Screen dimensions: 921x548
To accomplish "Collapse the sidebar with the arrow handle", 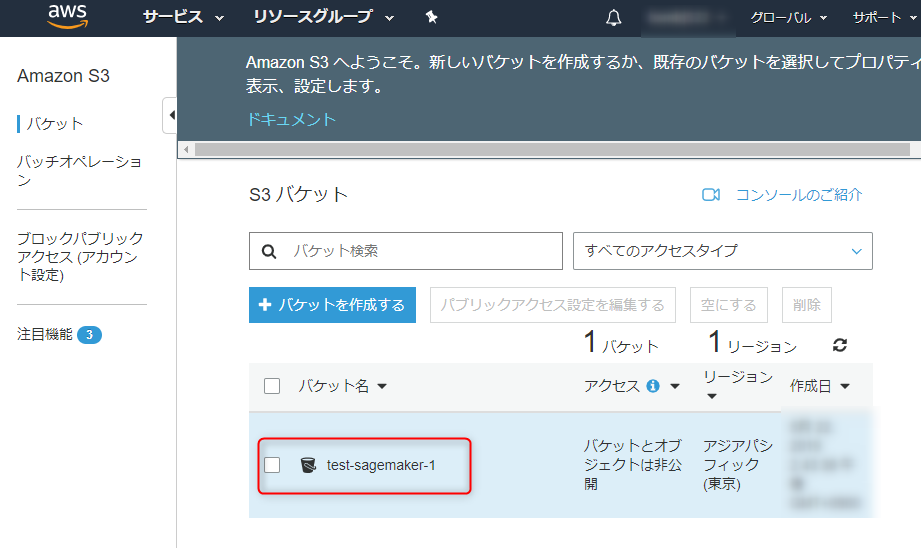I will (170, 115).
